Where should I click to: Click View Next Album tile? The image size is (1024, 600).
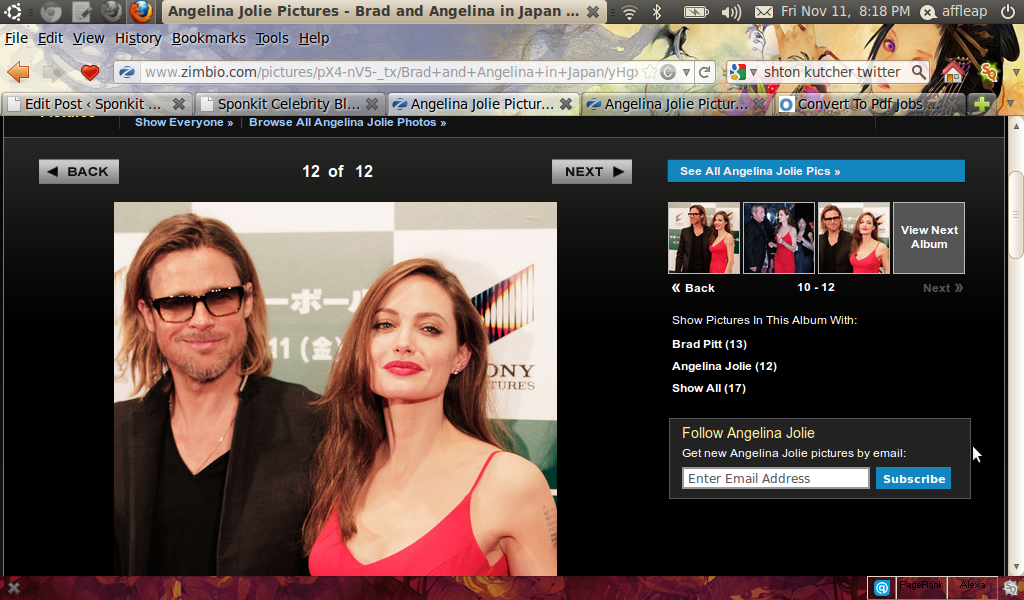929,237
